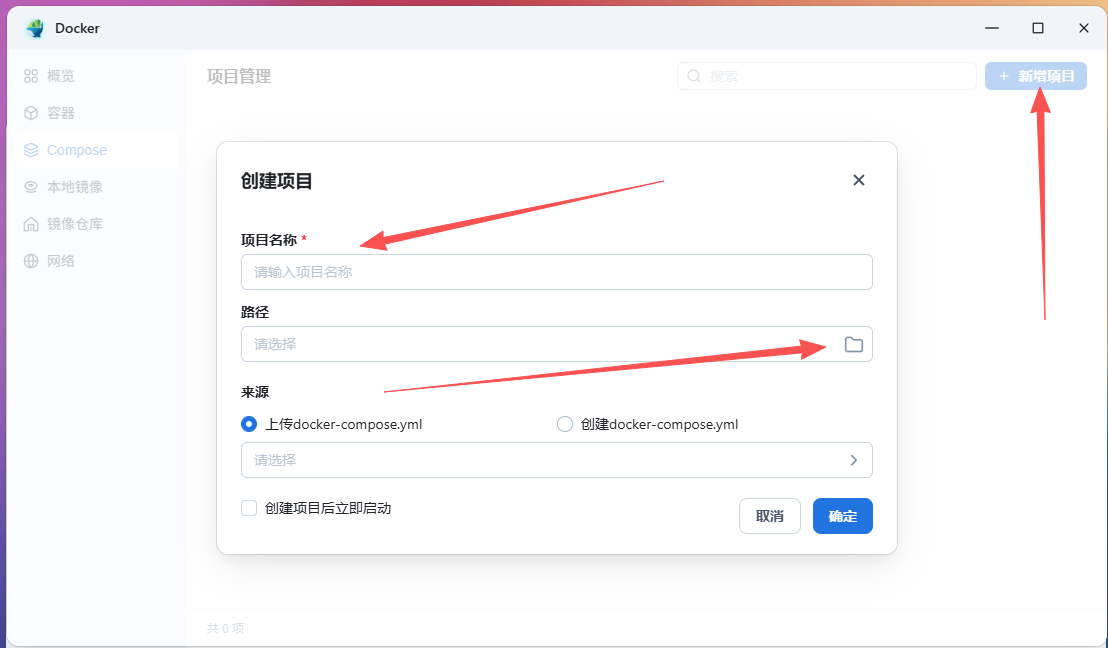Click the image registry house icon
The image size is (1108, 648).
click(31, 224)
